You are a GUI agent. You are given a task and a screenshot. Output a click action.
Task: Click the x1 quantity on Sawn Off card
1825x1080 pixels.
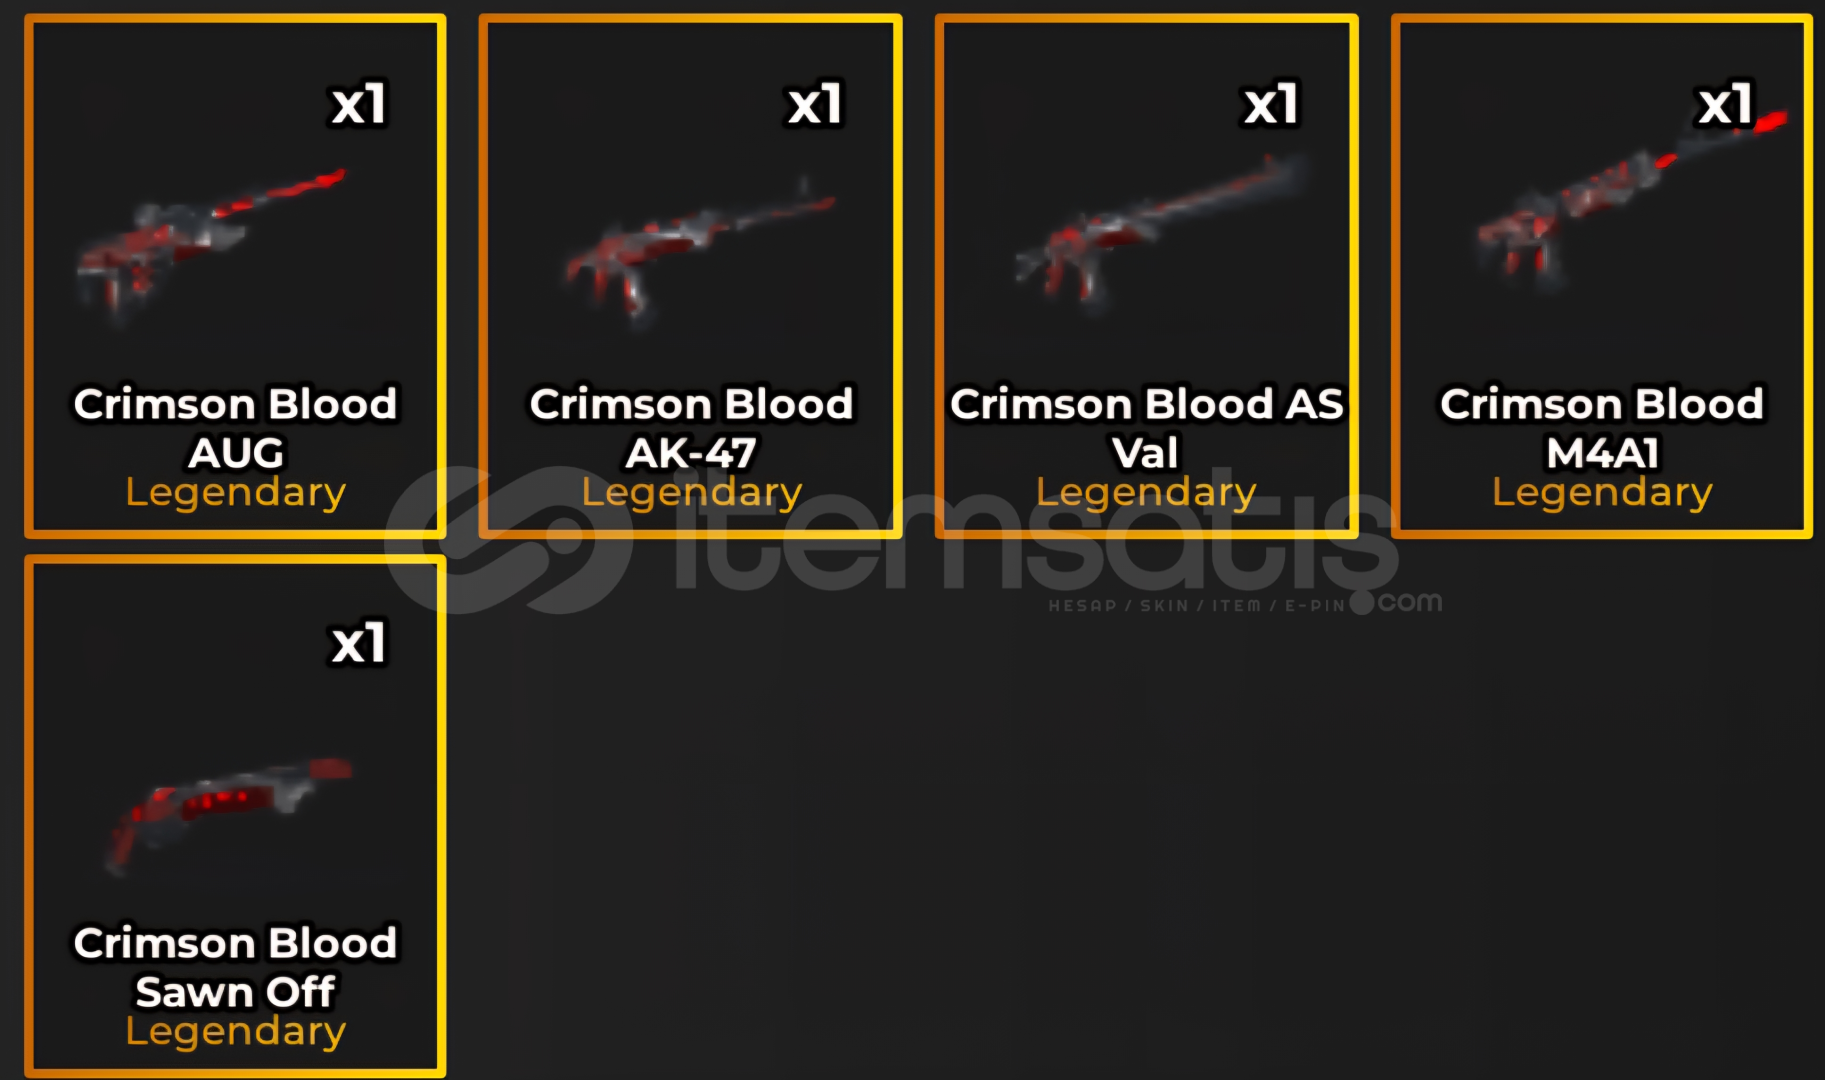[x=359, y=644]
